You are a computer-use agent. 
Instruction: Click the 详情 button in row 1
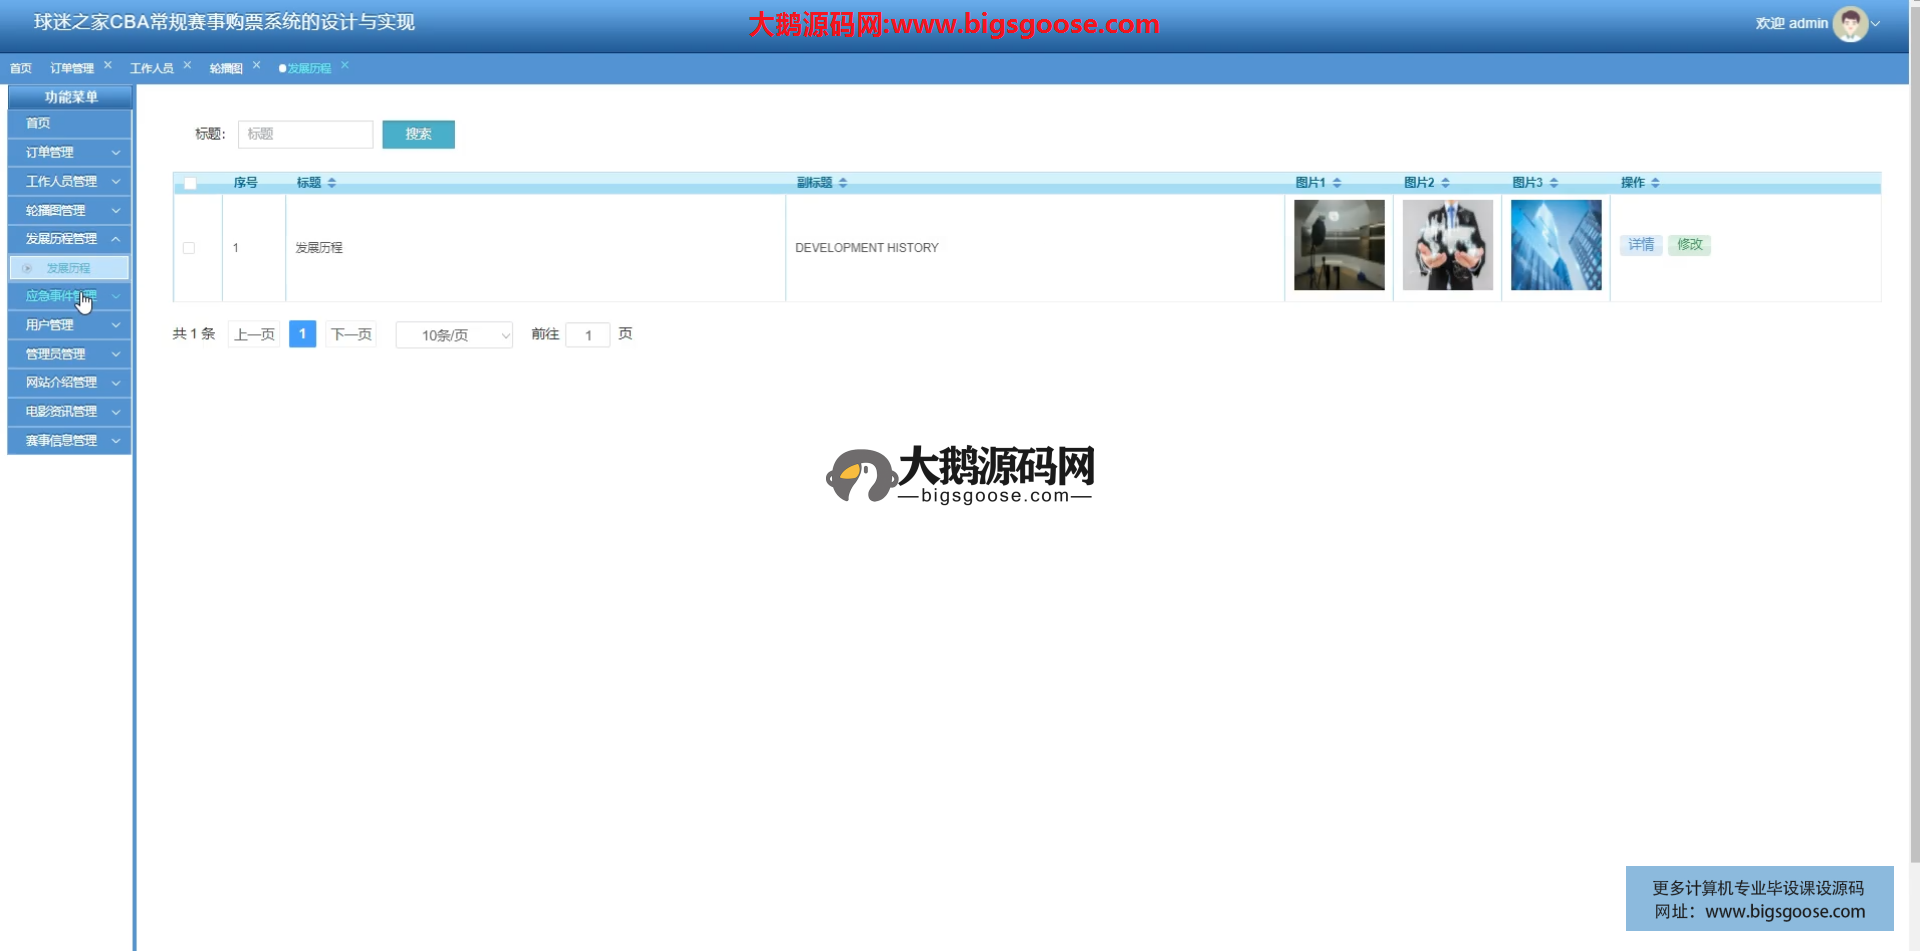pyautogui.click(x=1640, y=245)
